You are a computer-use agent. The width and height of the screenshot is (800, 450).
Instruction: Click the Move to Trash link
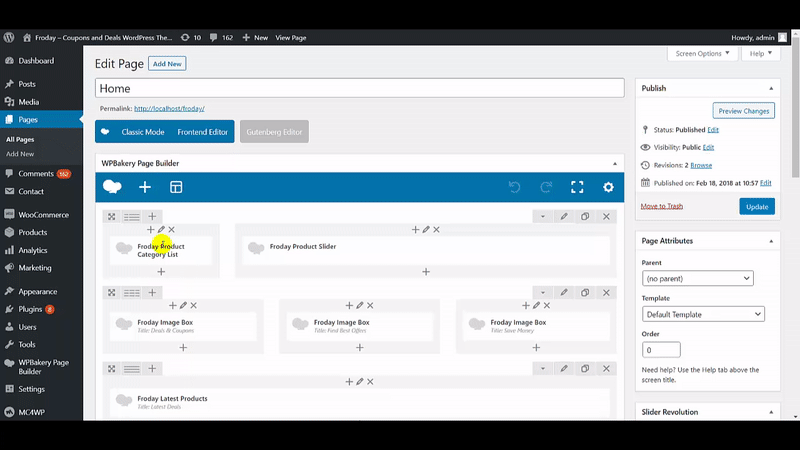pyautogui.click(x=662, y=206)
